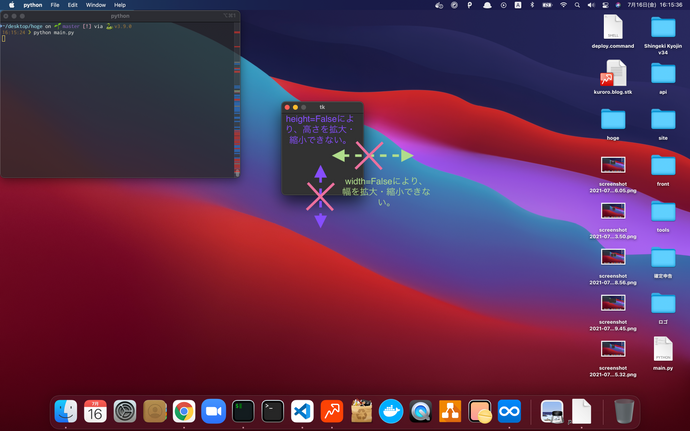Open Spotlight search in the menu bar
Viewport: 690px width, 431px height.
pos(577,5)
